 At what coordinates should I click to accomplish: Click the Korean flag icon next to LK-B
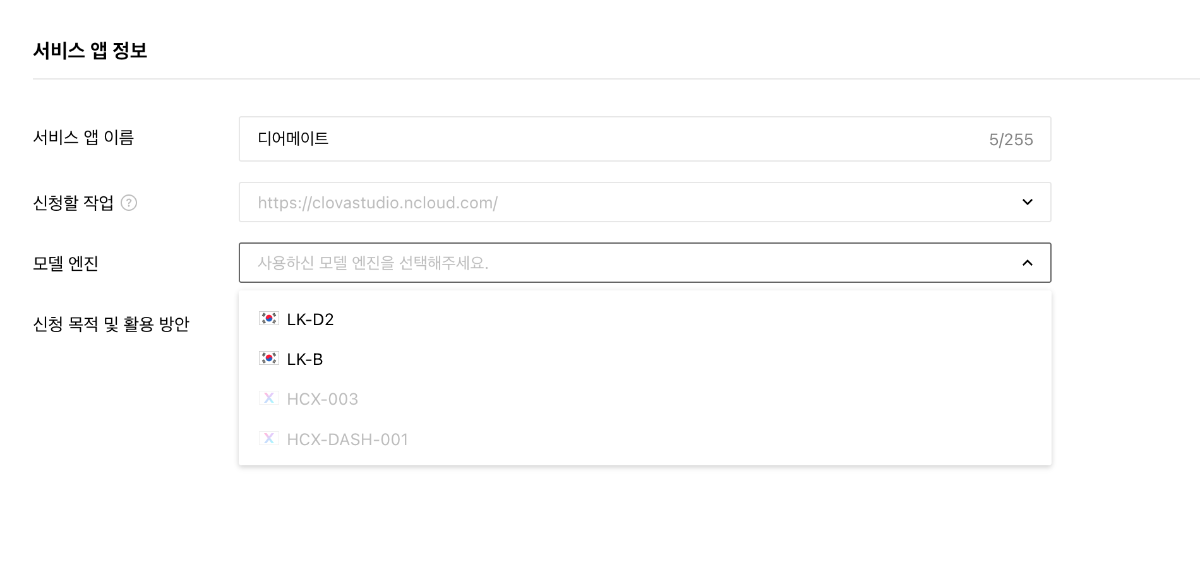point(268,359)
